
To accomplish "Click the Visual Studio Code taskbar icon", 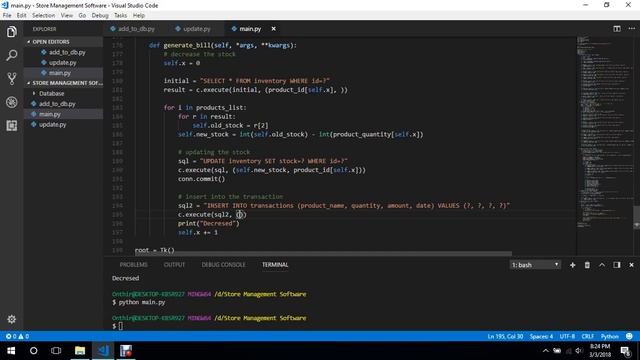I will click(103, 351).
